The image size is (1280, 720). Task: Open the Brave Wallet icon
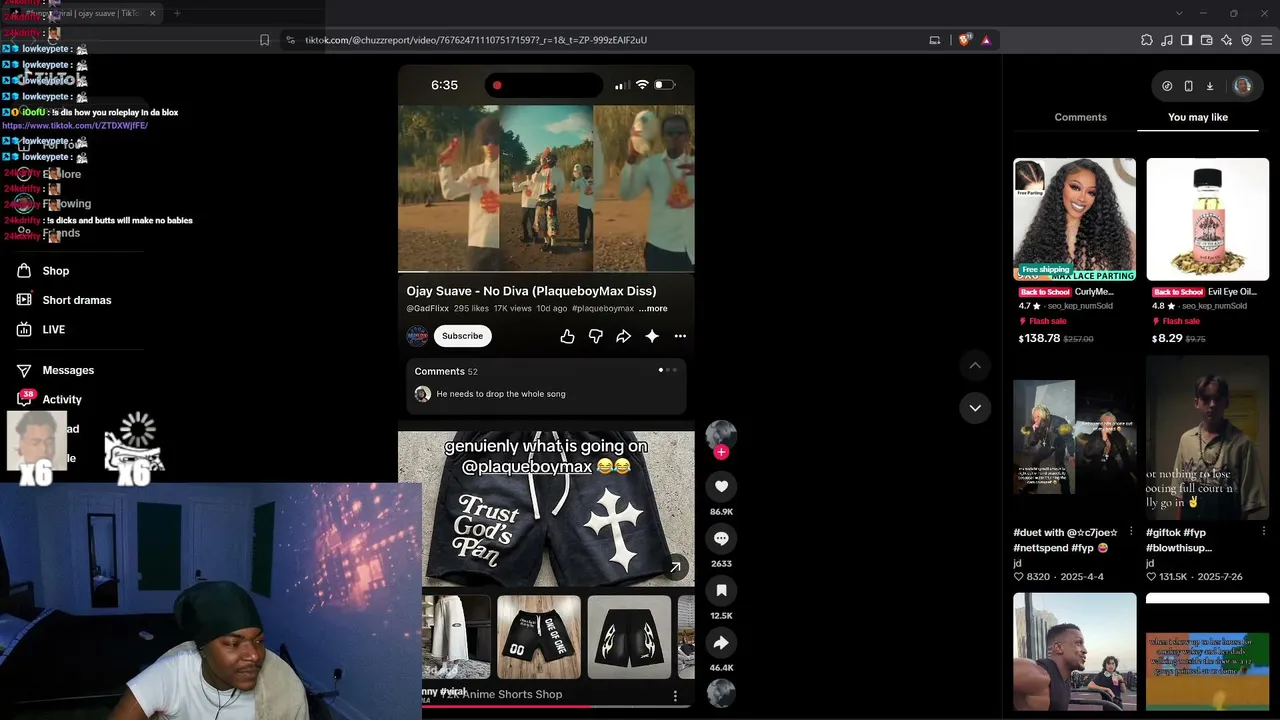[1207, 40]
